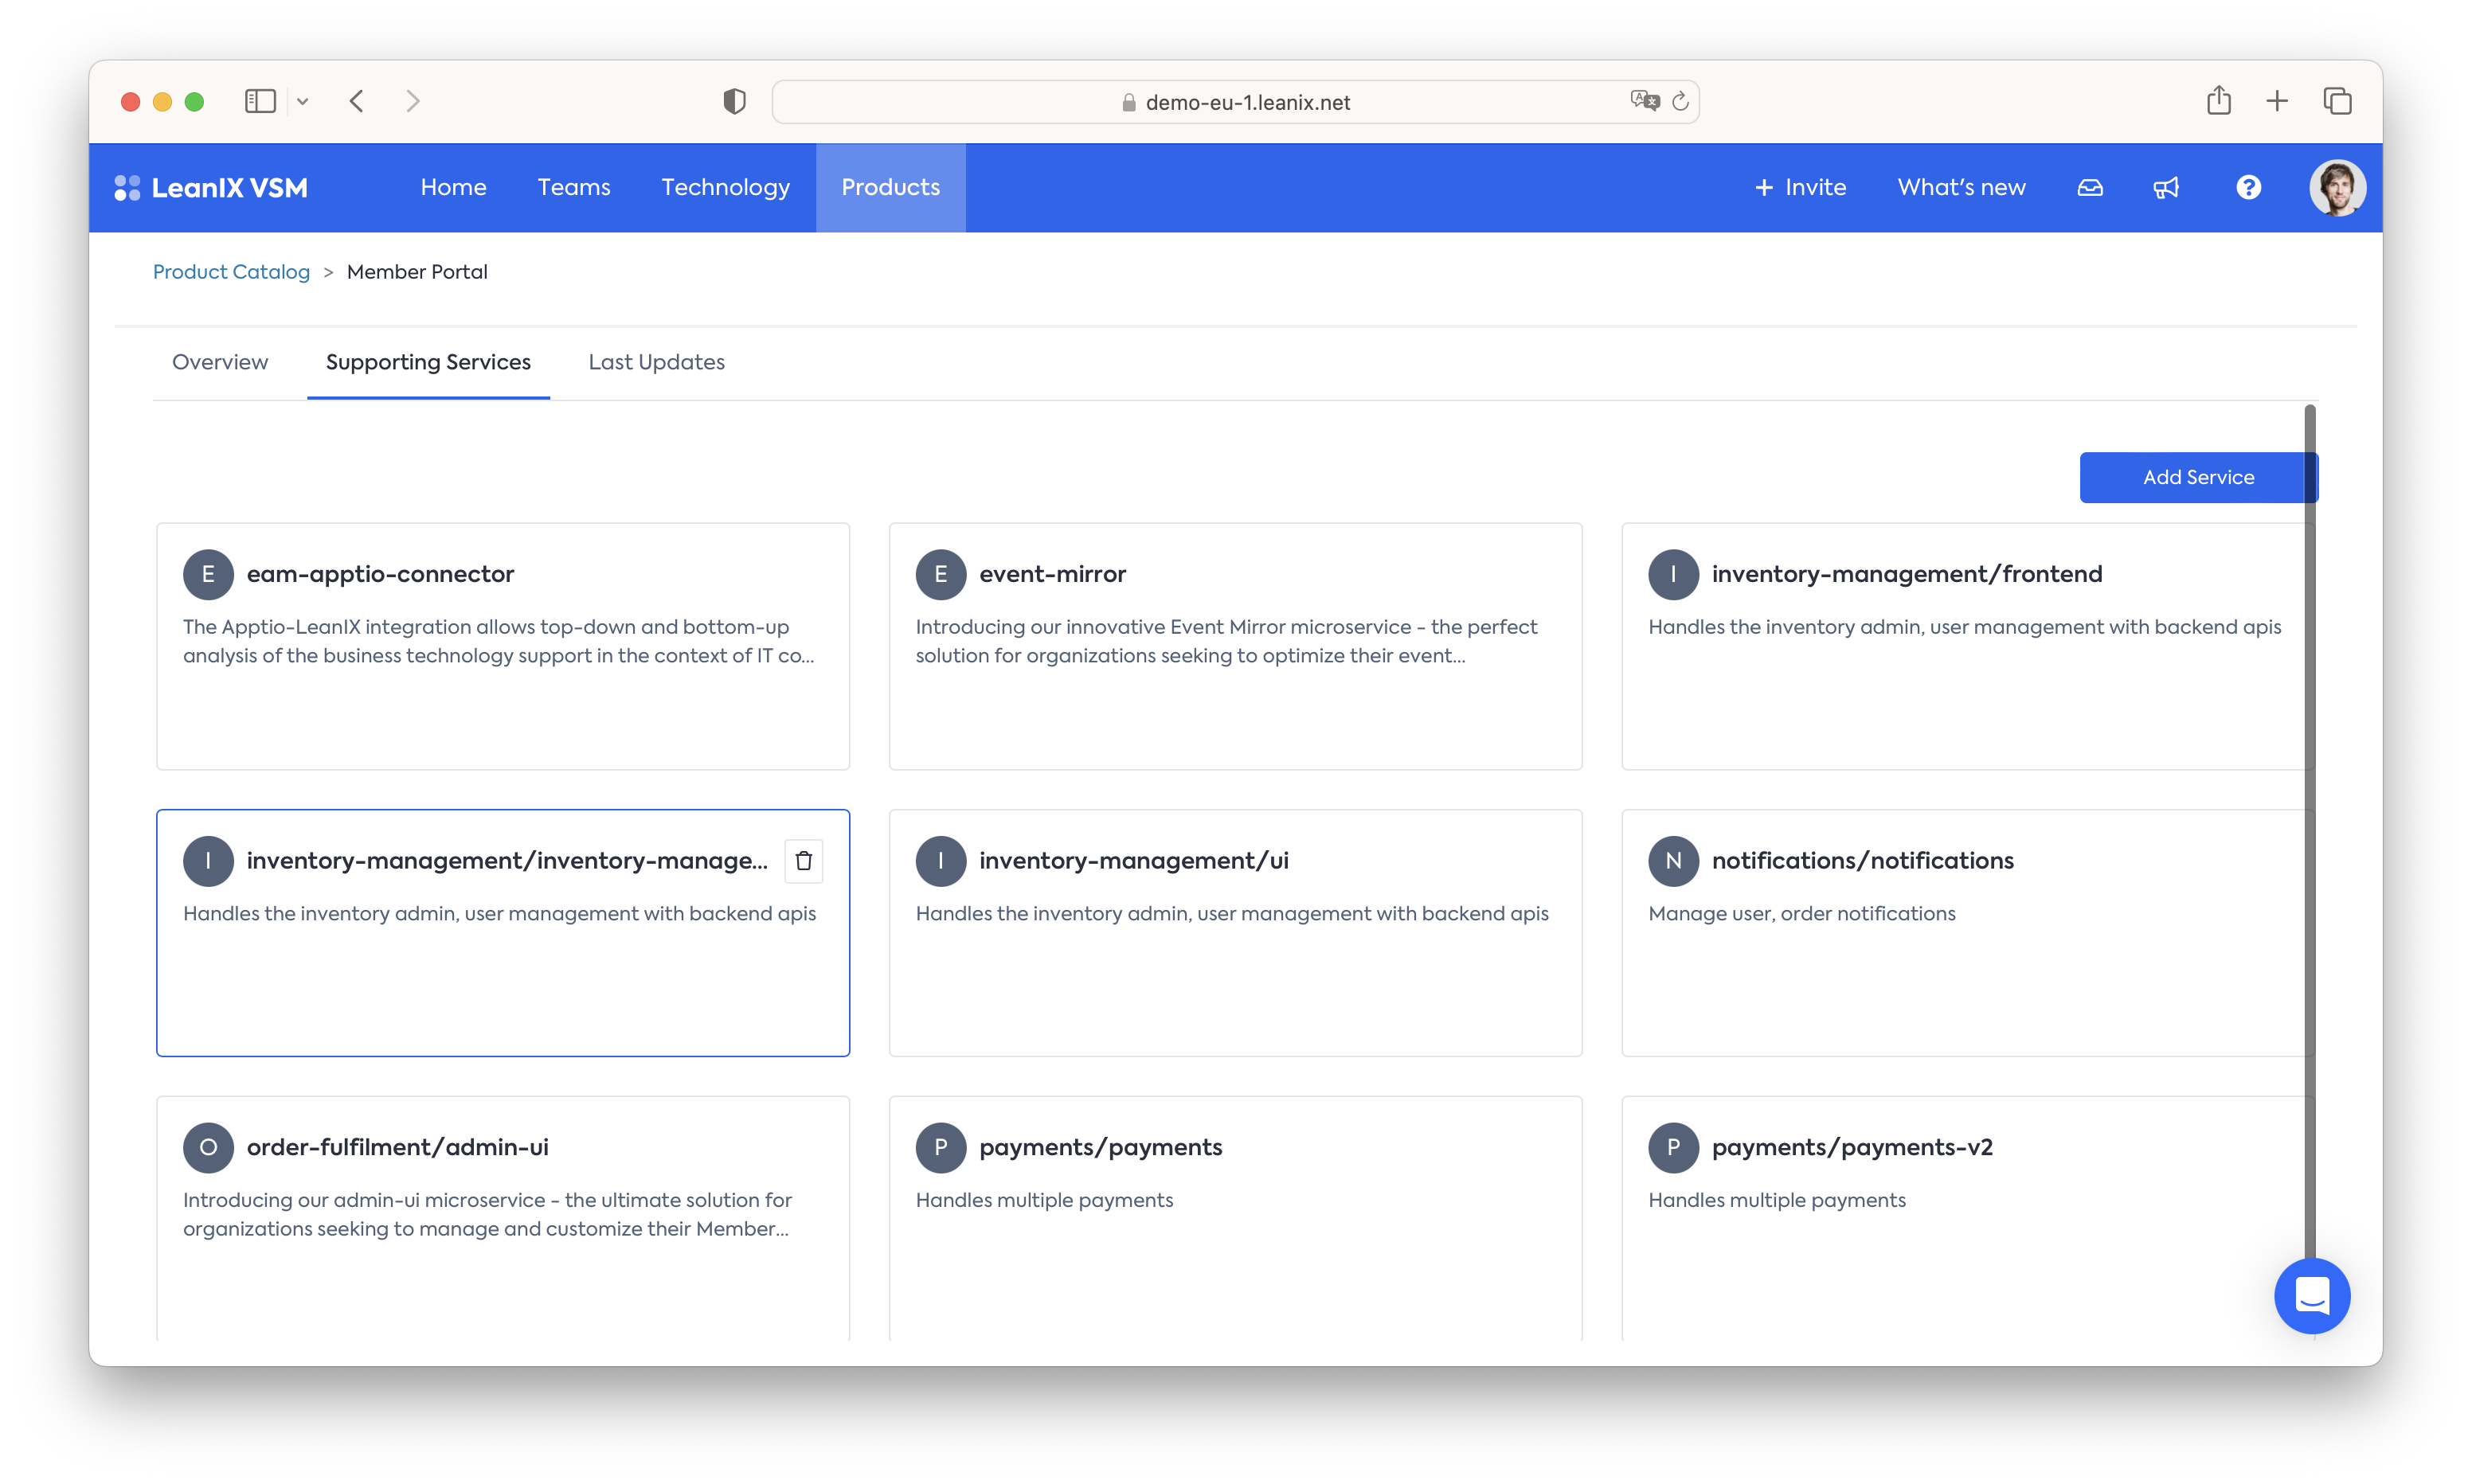Go to the Product Catalog breadcrumb link
The height and width of the screenshot is (1484, 2472).
(231, 272)
